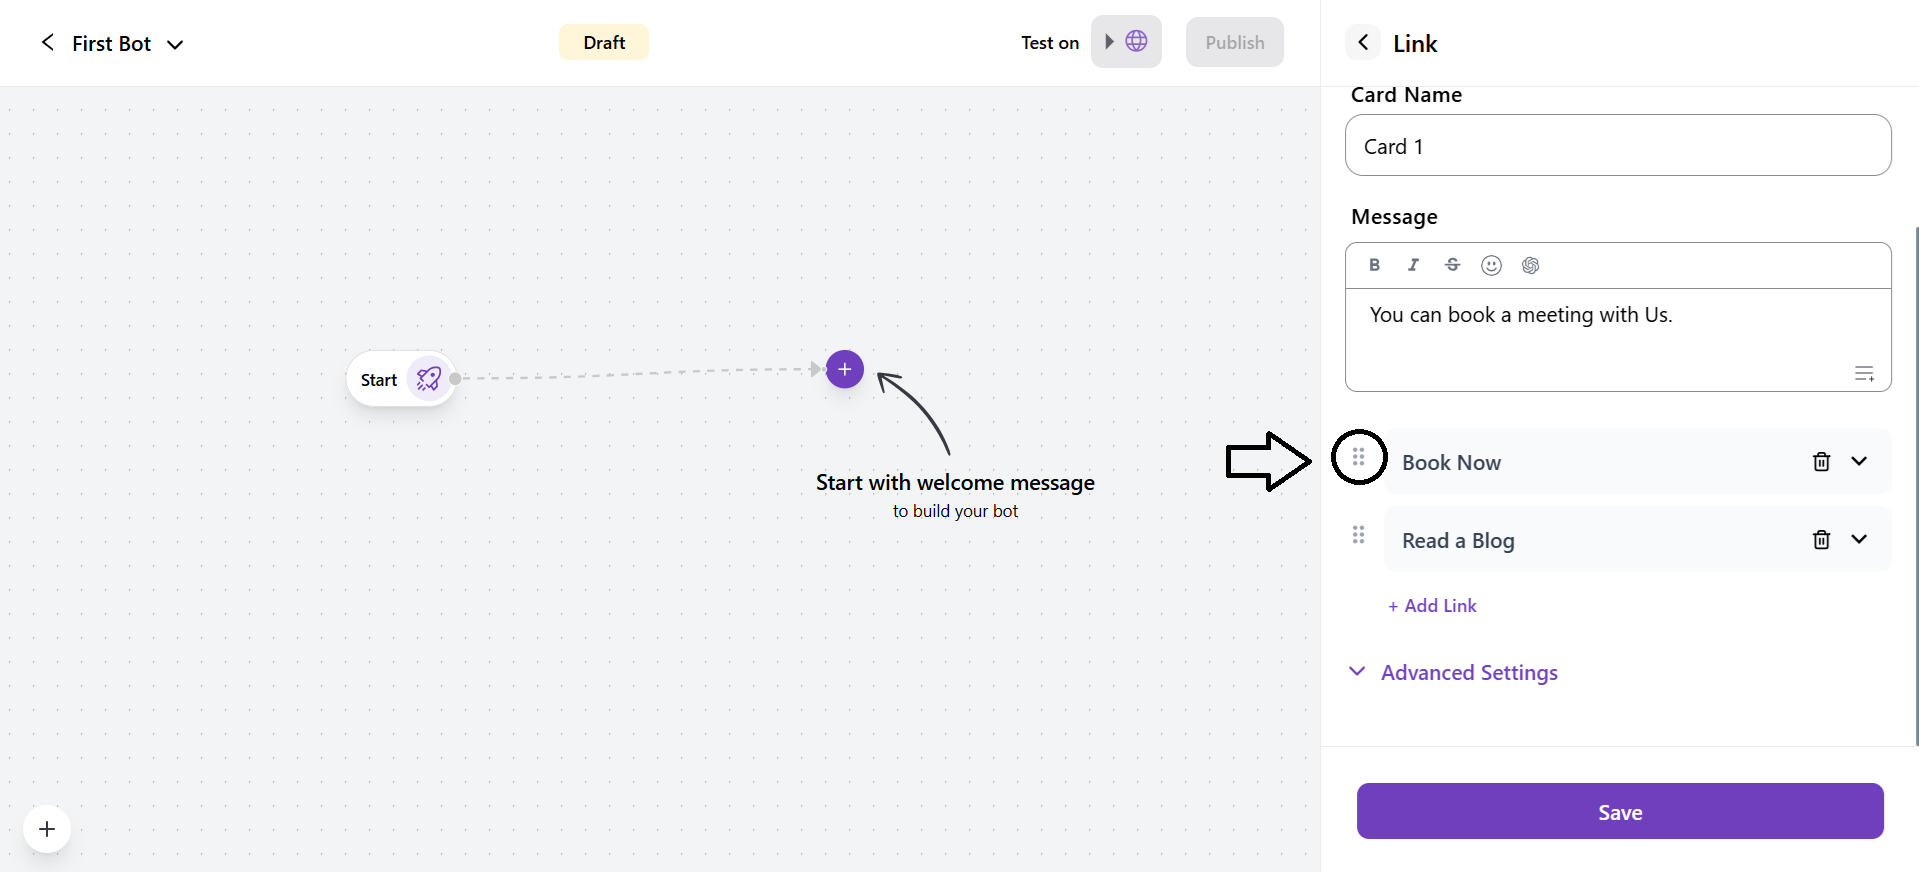Open the emoji picker in message toolbar
This screenshot has height=872, width=1919.
click(1491, 265)
